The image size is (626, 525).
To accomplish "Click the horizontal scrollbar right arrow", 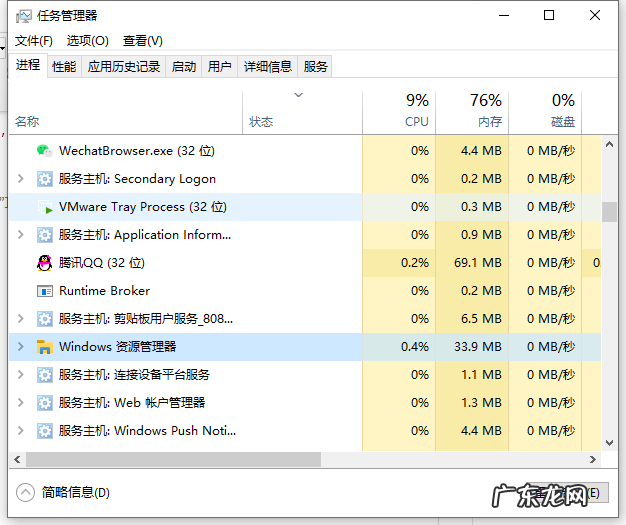I will [x=593, y=460].
